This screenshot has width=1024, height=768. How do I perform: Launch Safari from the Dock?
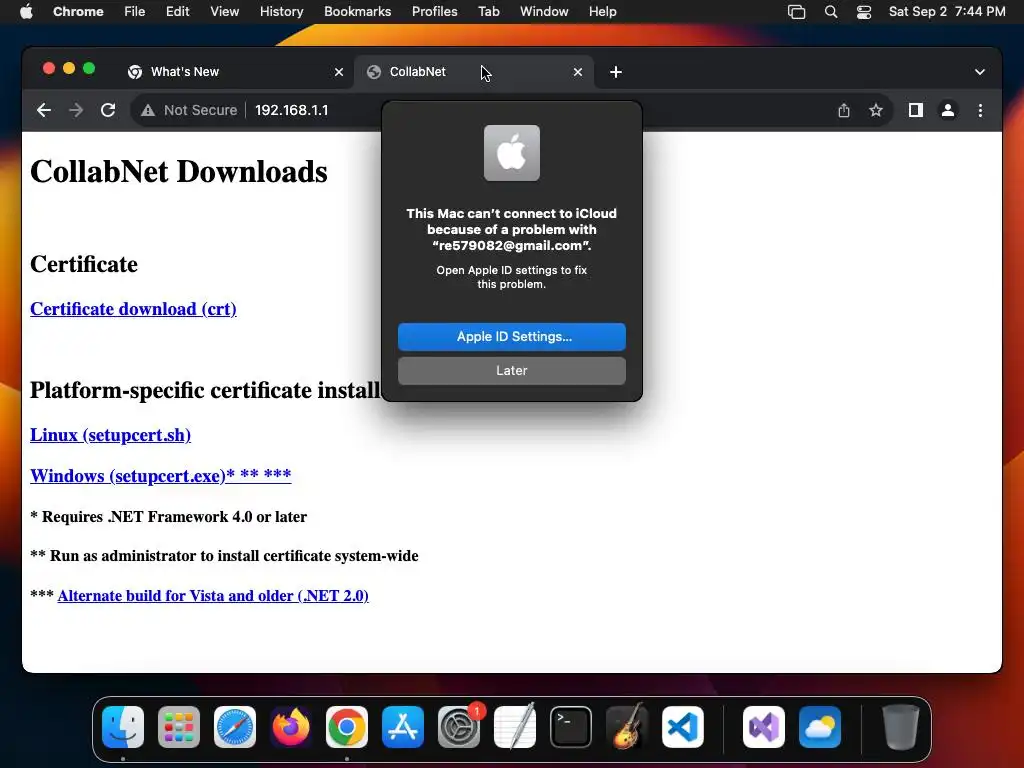235,727
